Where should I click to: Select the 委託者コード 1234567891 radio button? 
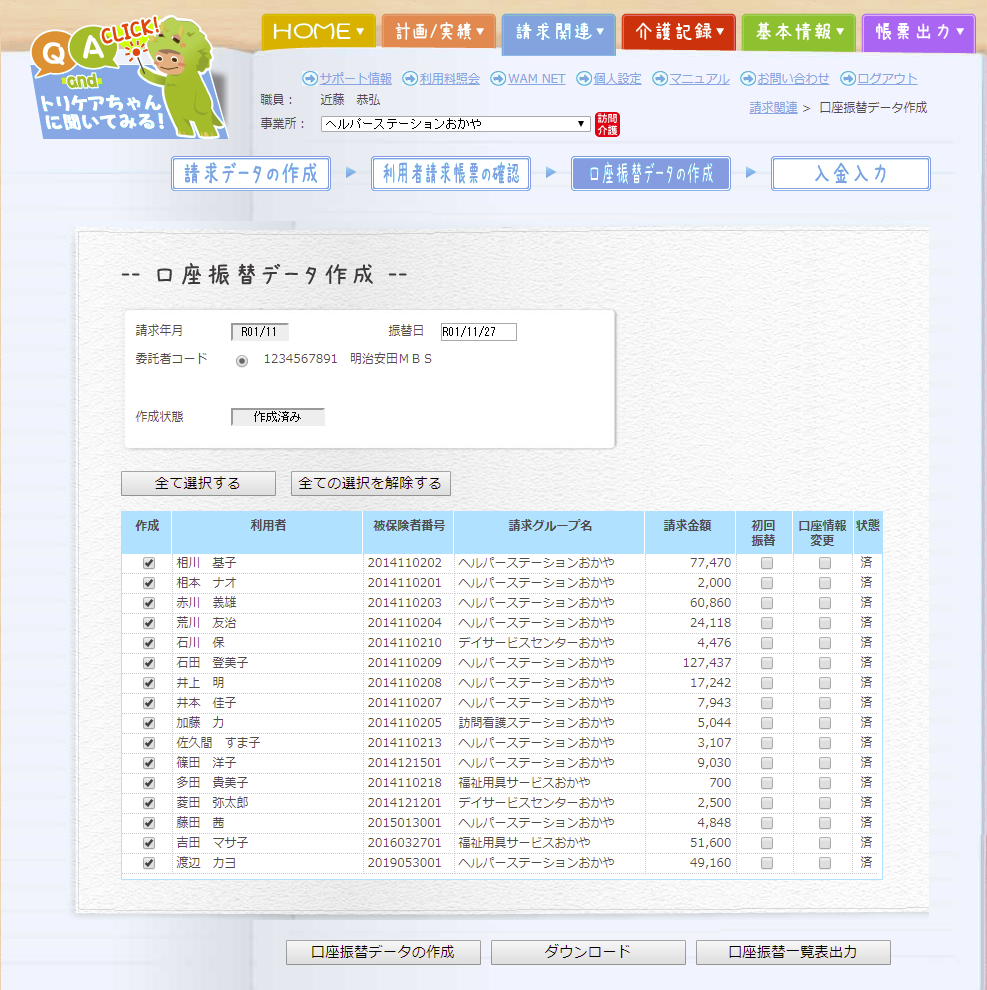242,360
